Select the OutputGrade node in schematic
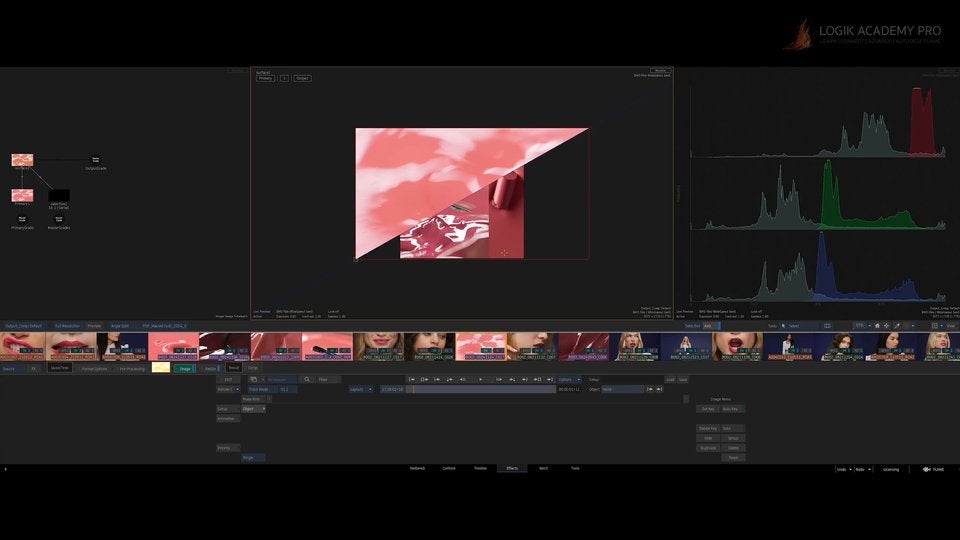The width and height of the screenshot is (960, 540). click(96, 160)
